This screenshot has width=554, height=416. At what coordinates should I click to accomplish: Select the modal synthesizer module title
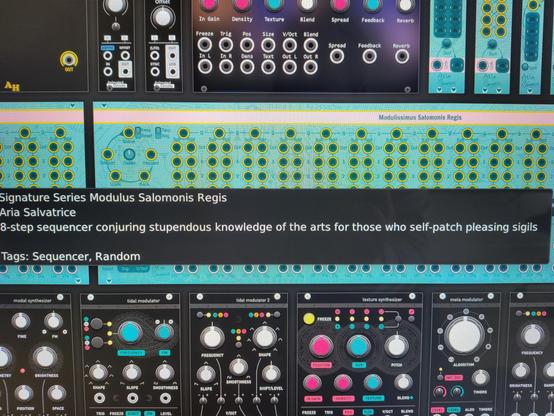pos(33,301)
